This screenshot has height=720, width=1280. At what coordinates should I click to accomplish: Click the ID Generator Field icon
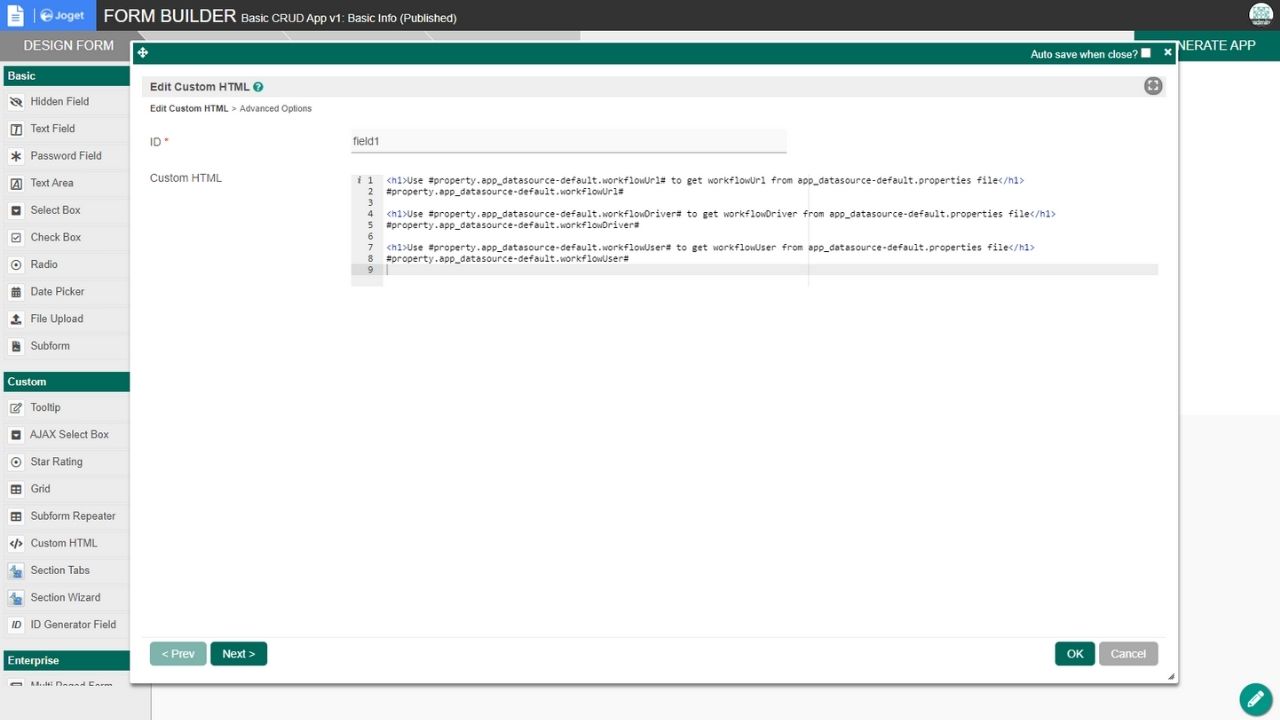(x=16, y=625)
